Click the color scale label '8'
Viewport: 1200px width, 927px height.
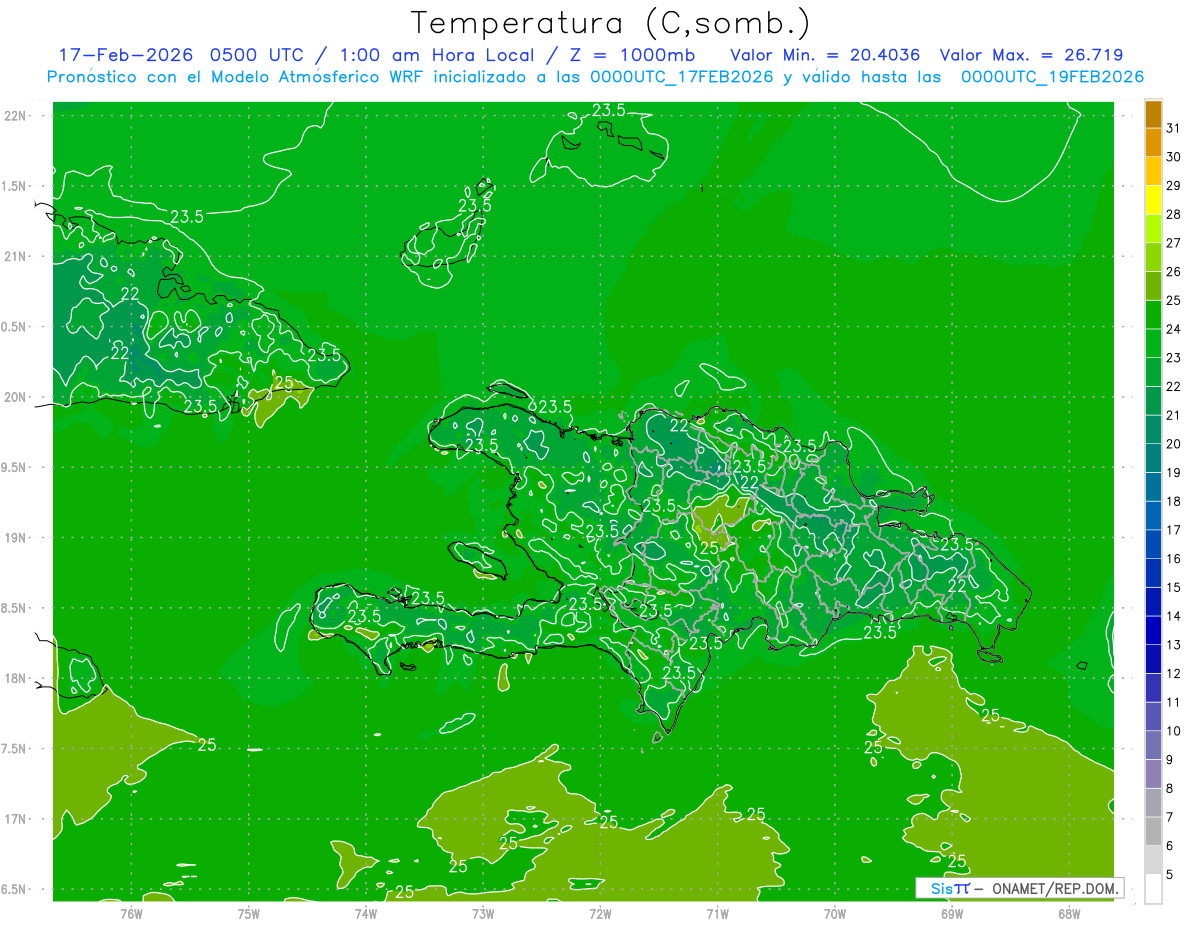(1170, 789)
